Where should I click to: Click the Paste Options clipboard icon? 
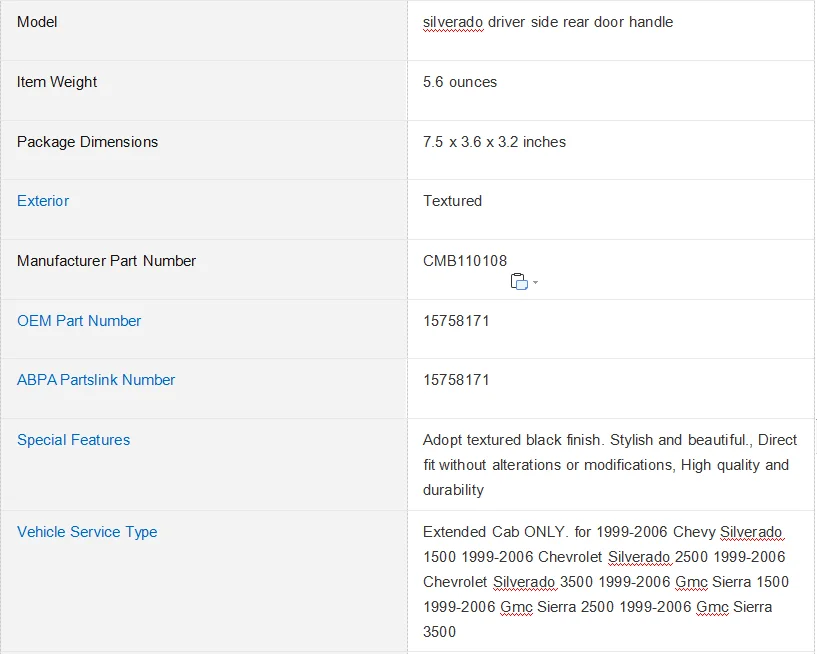519,281
